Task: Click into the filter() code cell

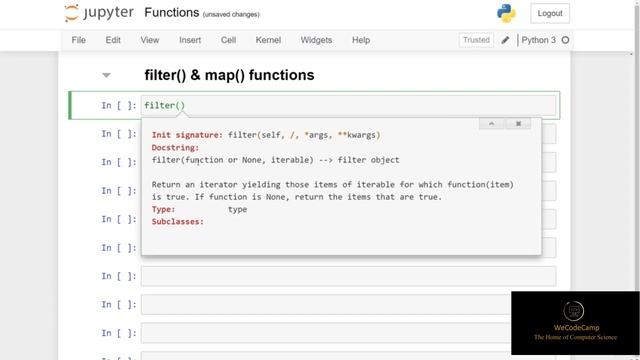Action: click(348, 105)
